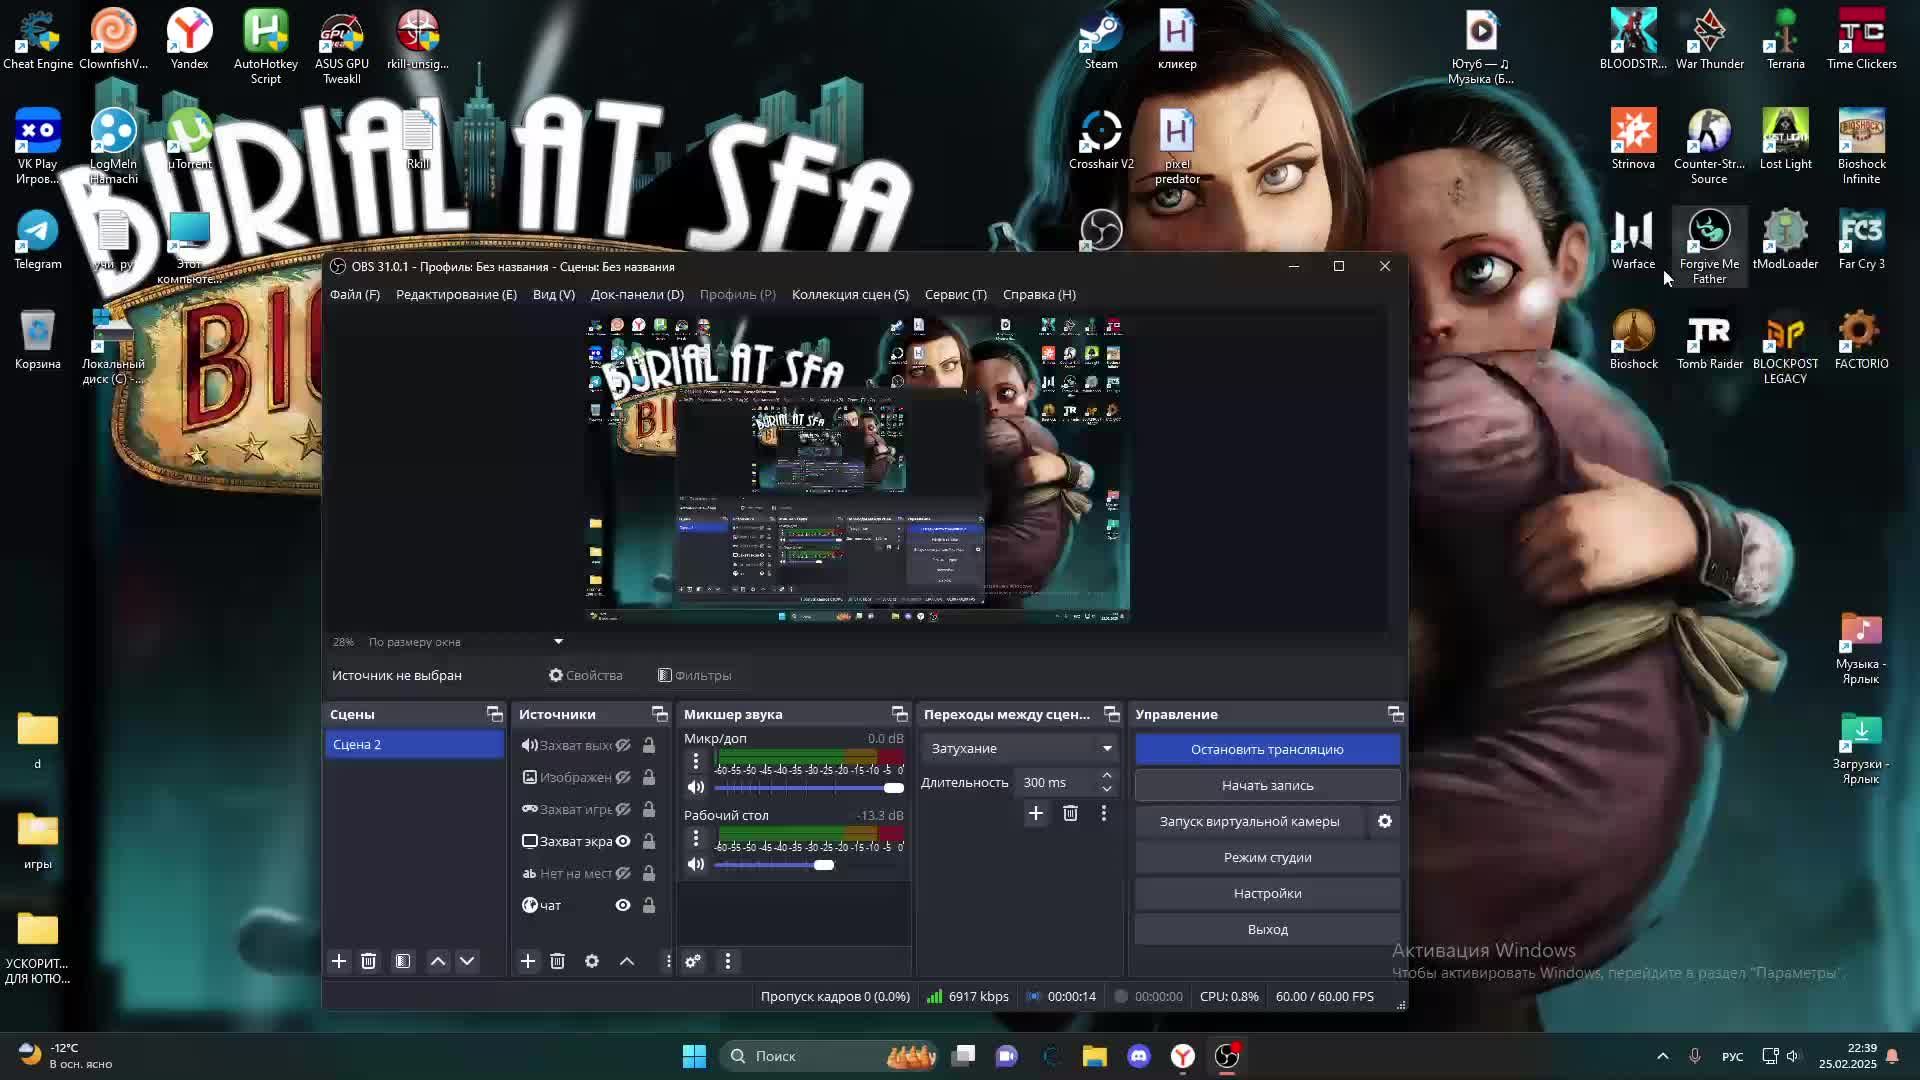Undock the Переходы между сценами panel
This screenshot has width=1920, height=1080.
tap(1111, 714)
